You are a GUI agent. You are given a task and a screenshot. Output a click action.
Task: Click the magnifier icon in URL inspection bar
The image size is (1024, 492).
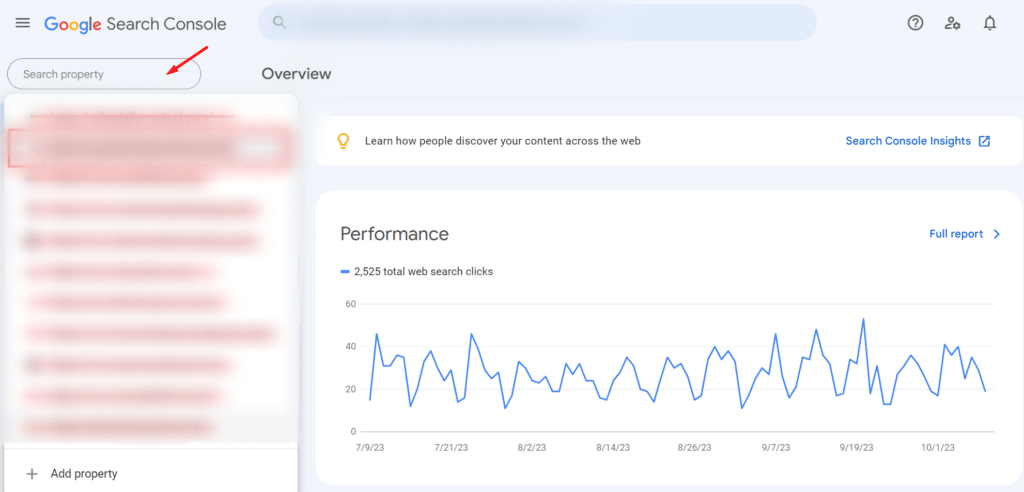point(280,23)
